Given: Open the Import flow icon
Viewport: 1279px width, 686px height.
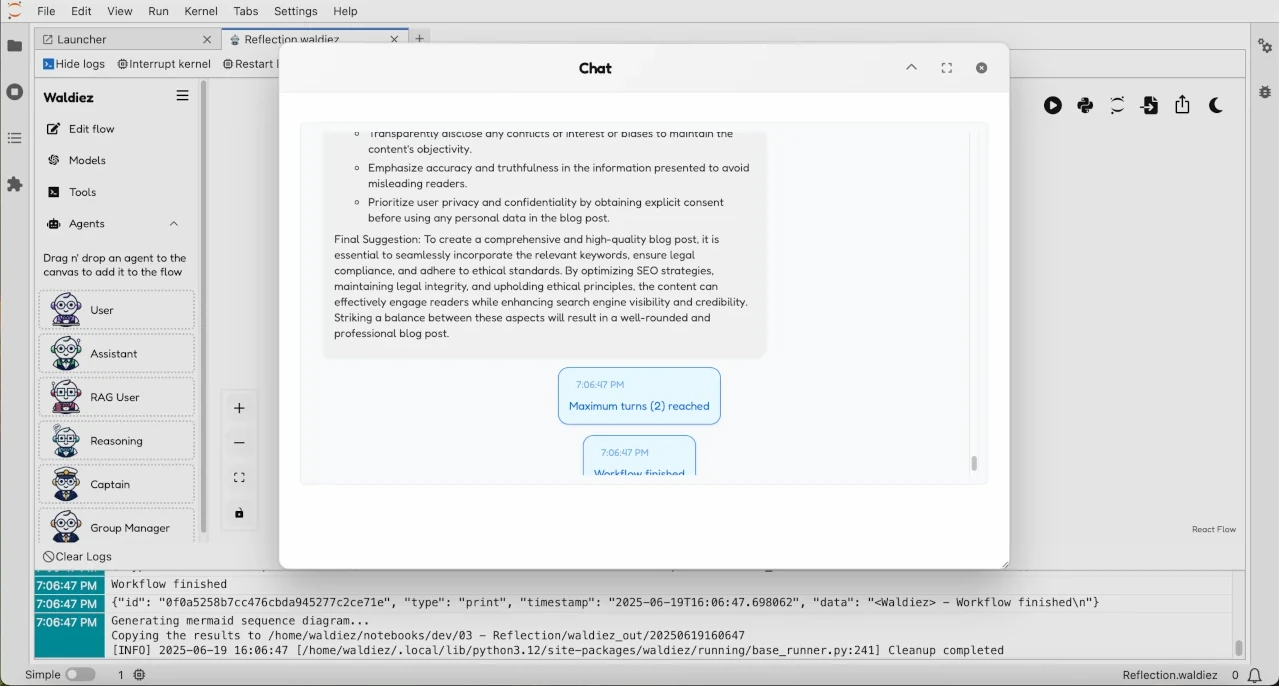Looking at the screenshot, I should pos(1149,105).
